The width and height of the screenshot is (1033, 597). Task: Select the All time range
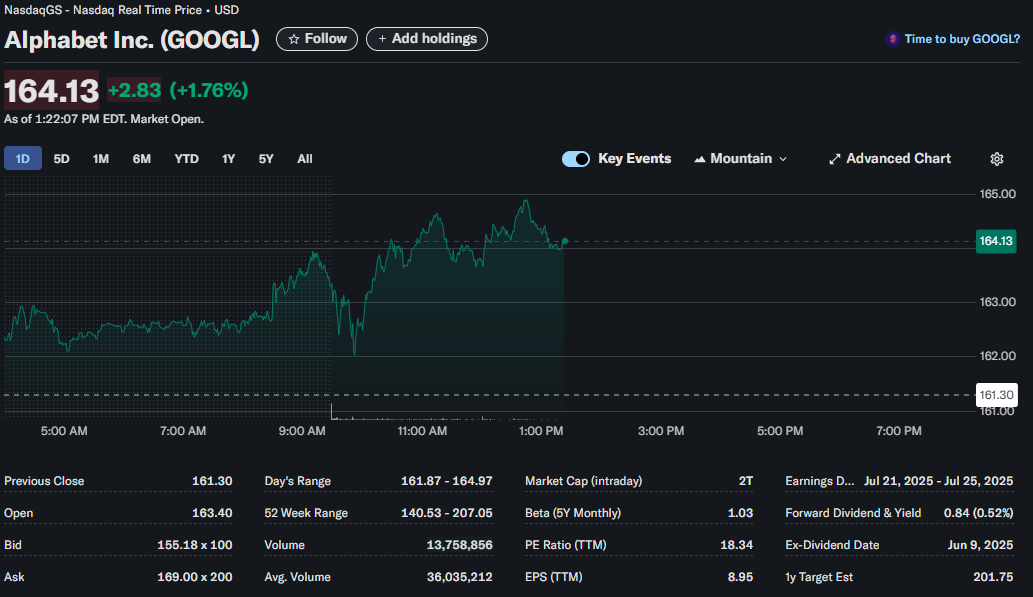pos(305,158)
